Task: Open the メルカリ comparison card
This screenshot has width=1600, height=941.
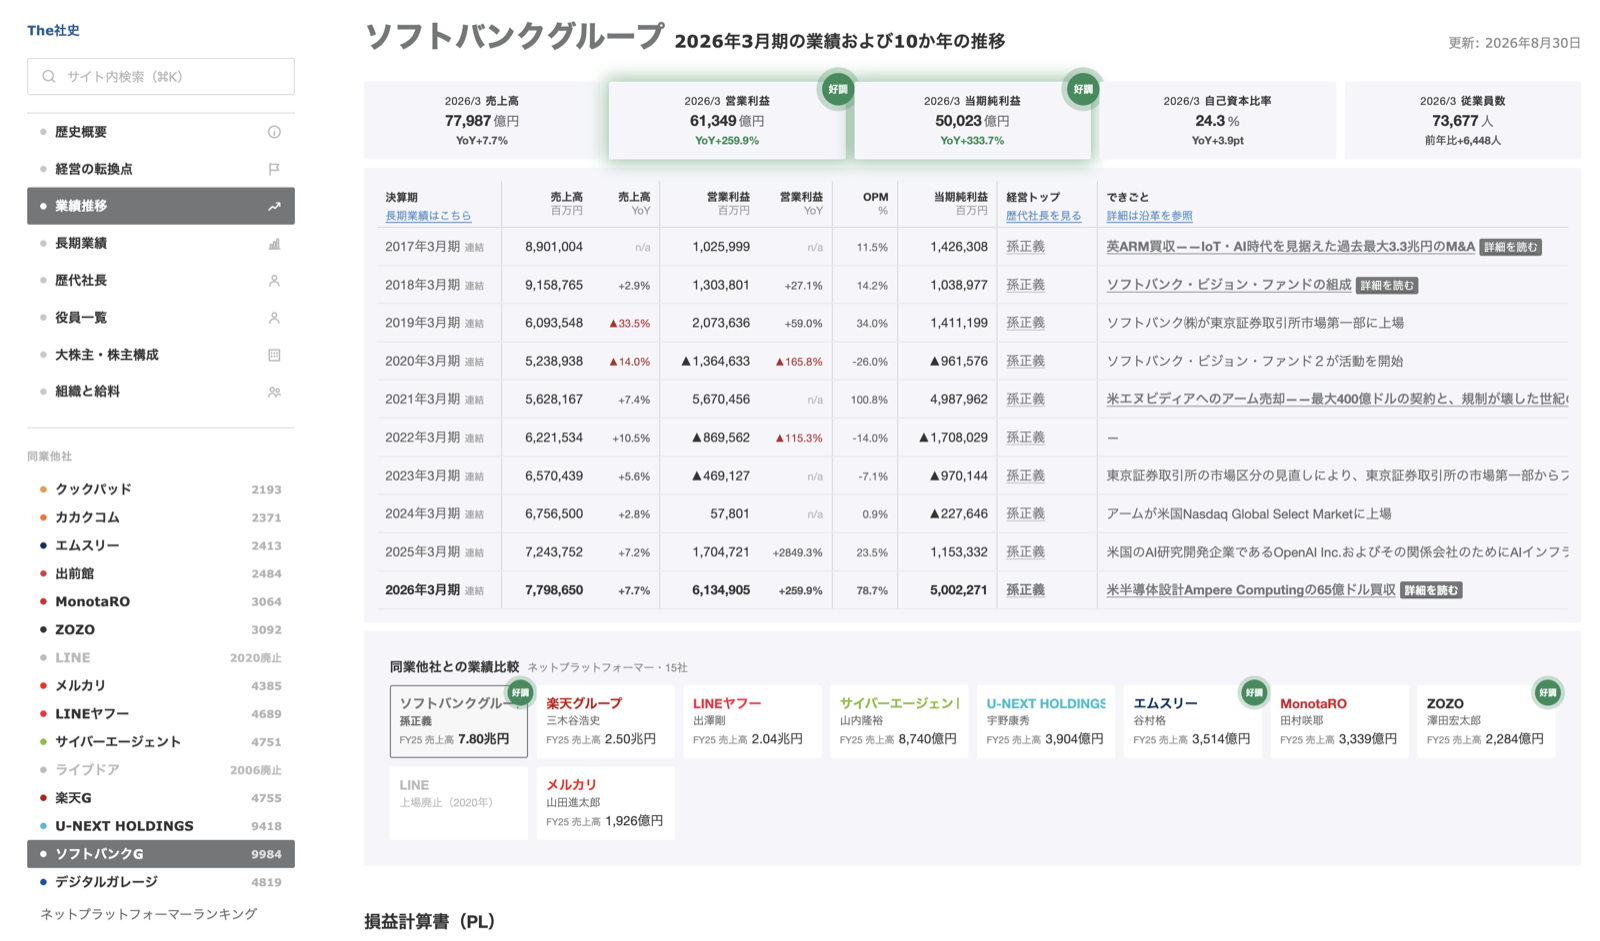Action: (x=605, y=803)
